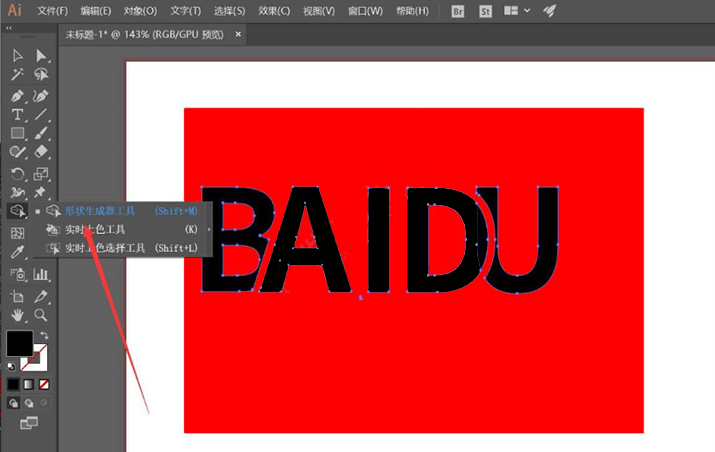Open Adobe Stock via St icon

(x=485, y=11)
